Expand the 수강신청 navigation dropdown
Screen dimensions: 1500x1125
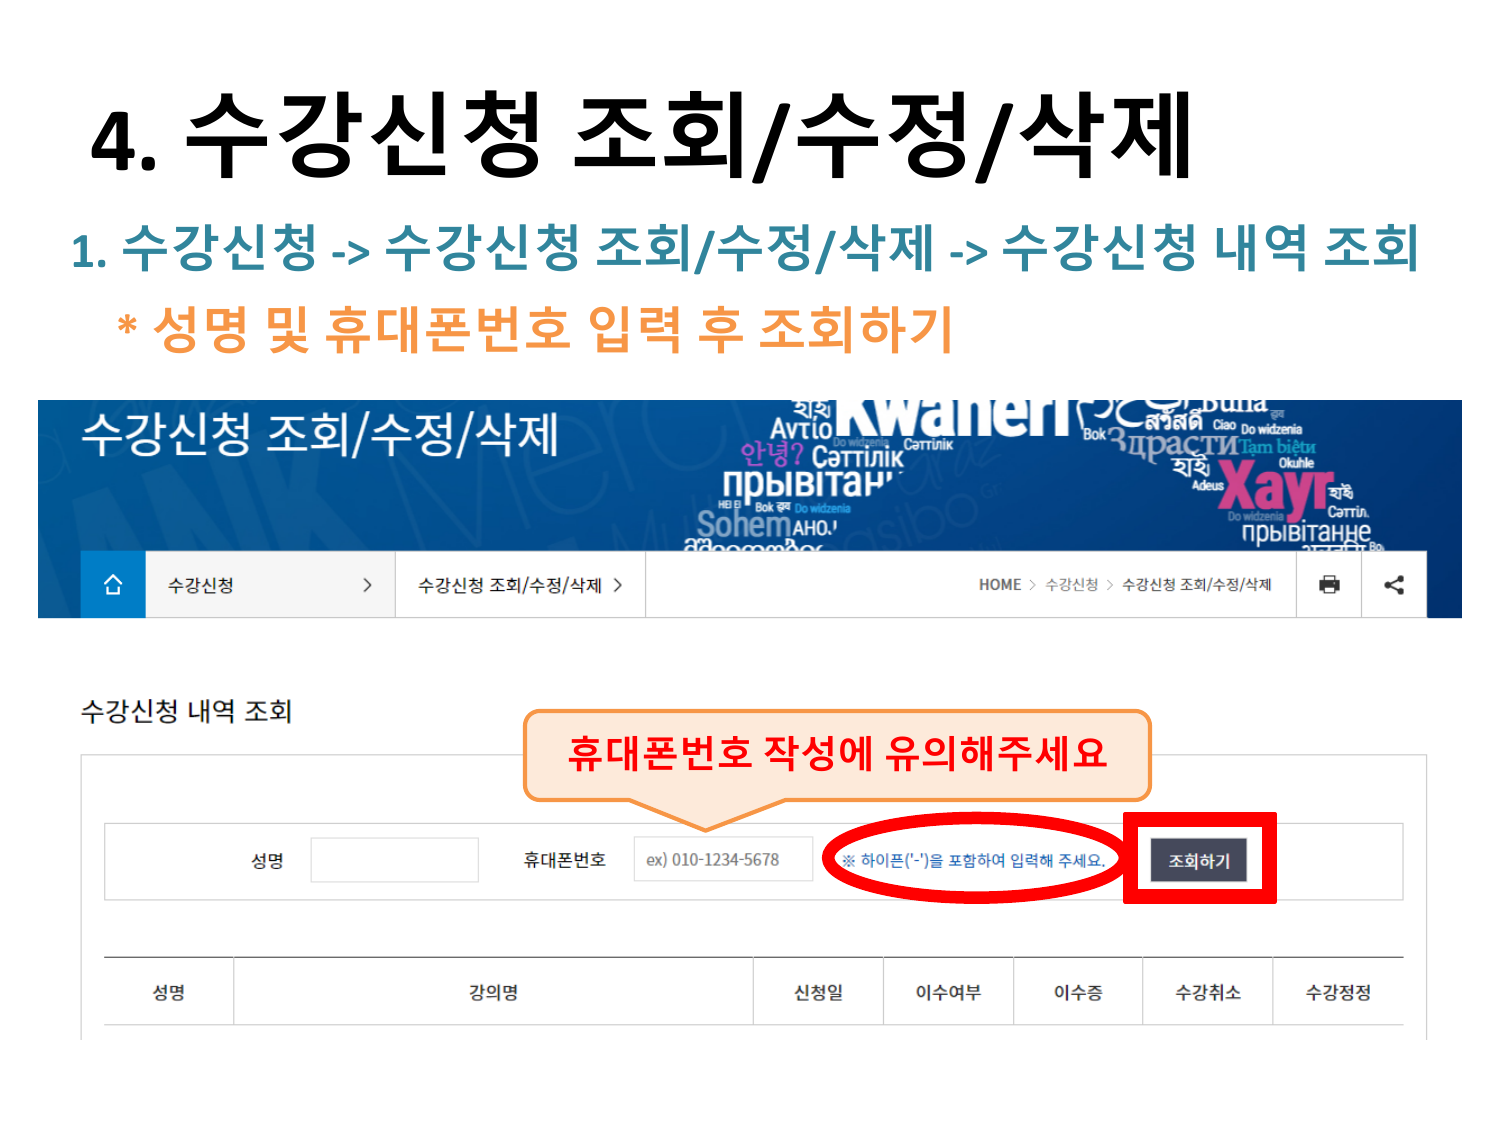(270, 585)
